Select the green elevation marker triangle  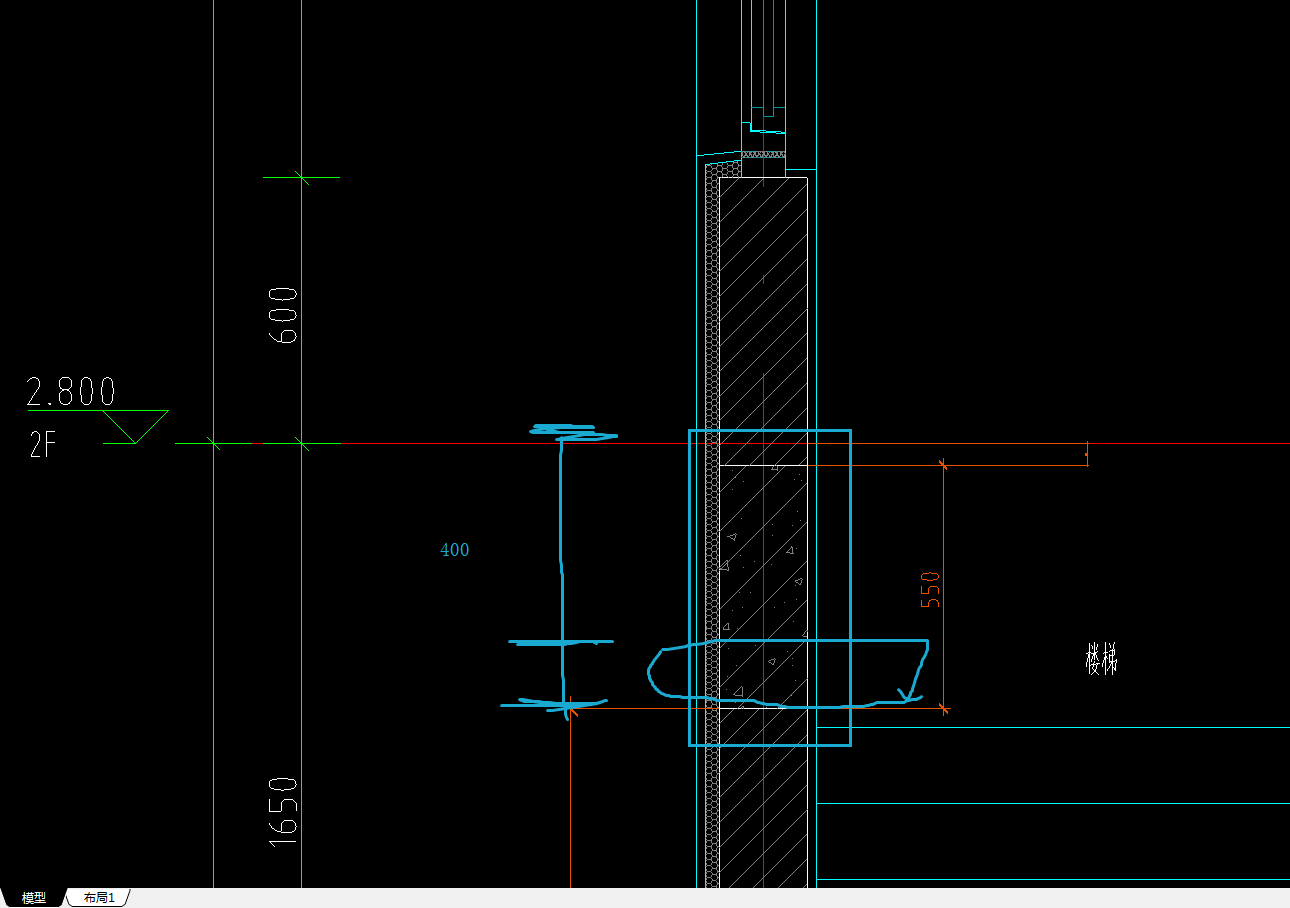tap(136, 426)
